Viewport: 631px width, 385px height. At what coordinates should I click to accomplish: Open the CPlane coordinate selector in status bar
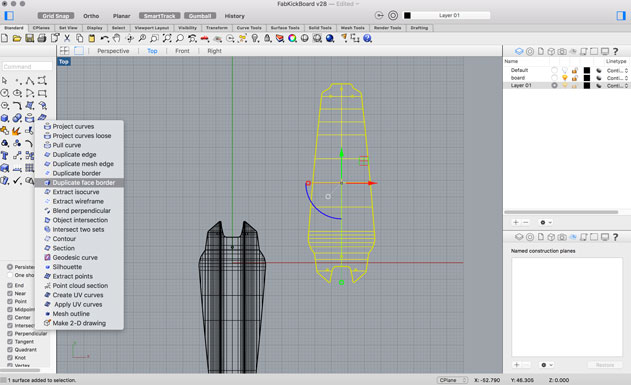(x=453, y=380)
